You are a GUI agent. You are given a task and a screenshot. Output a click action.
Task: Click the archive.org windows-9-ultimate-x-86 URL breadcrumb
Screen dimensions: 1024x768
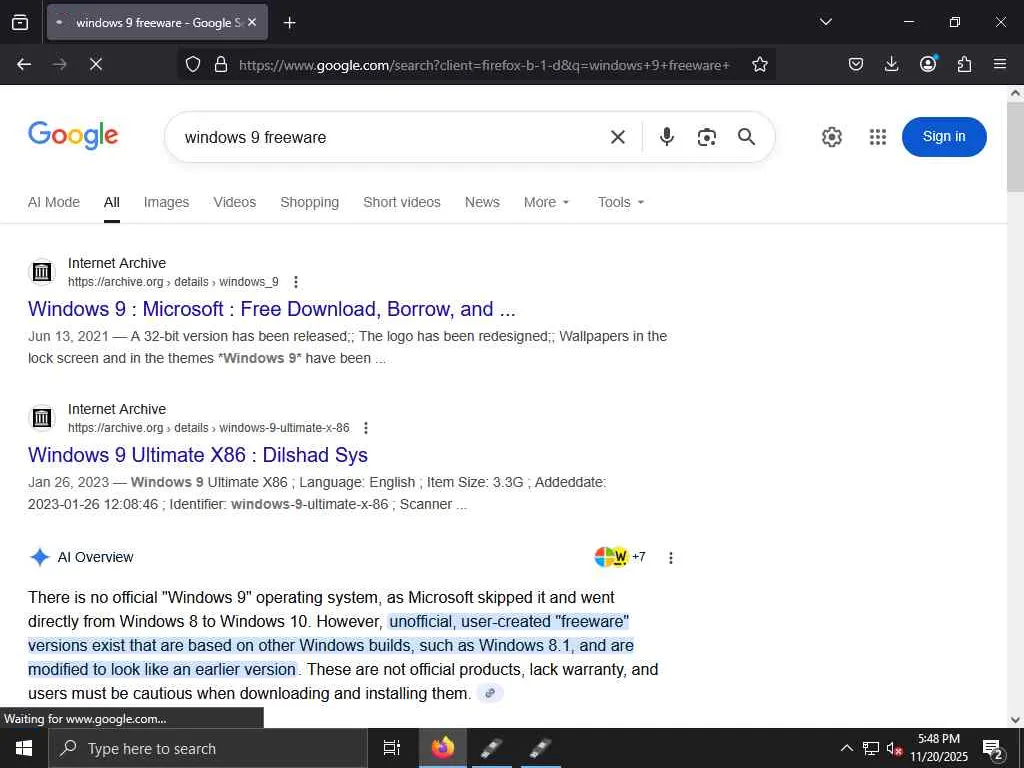[208, 428]
